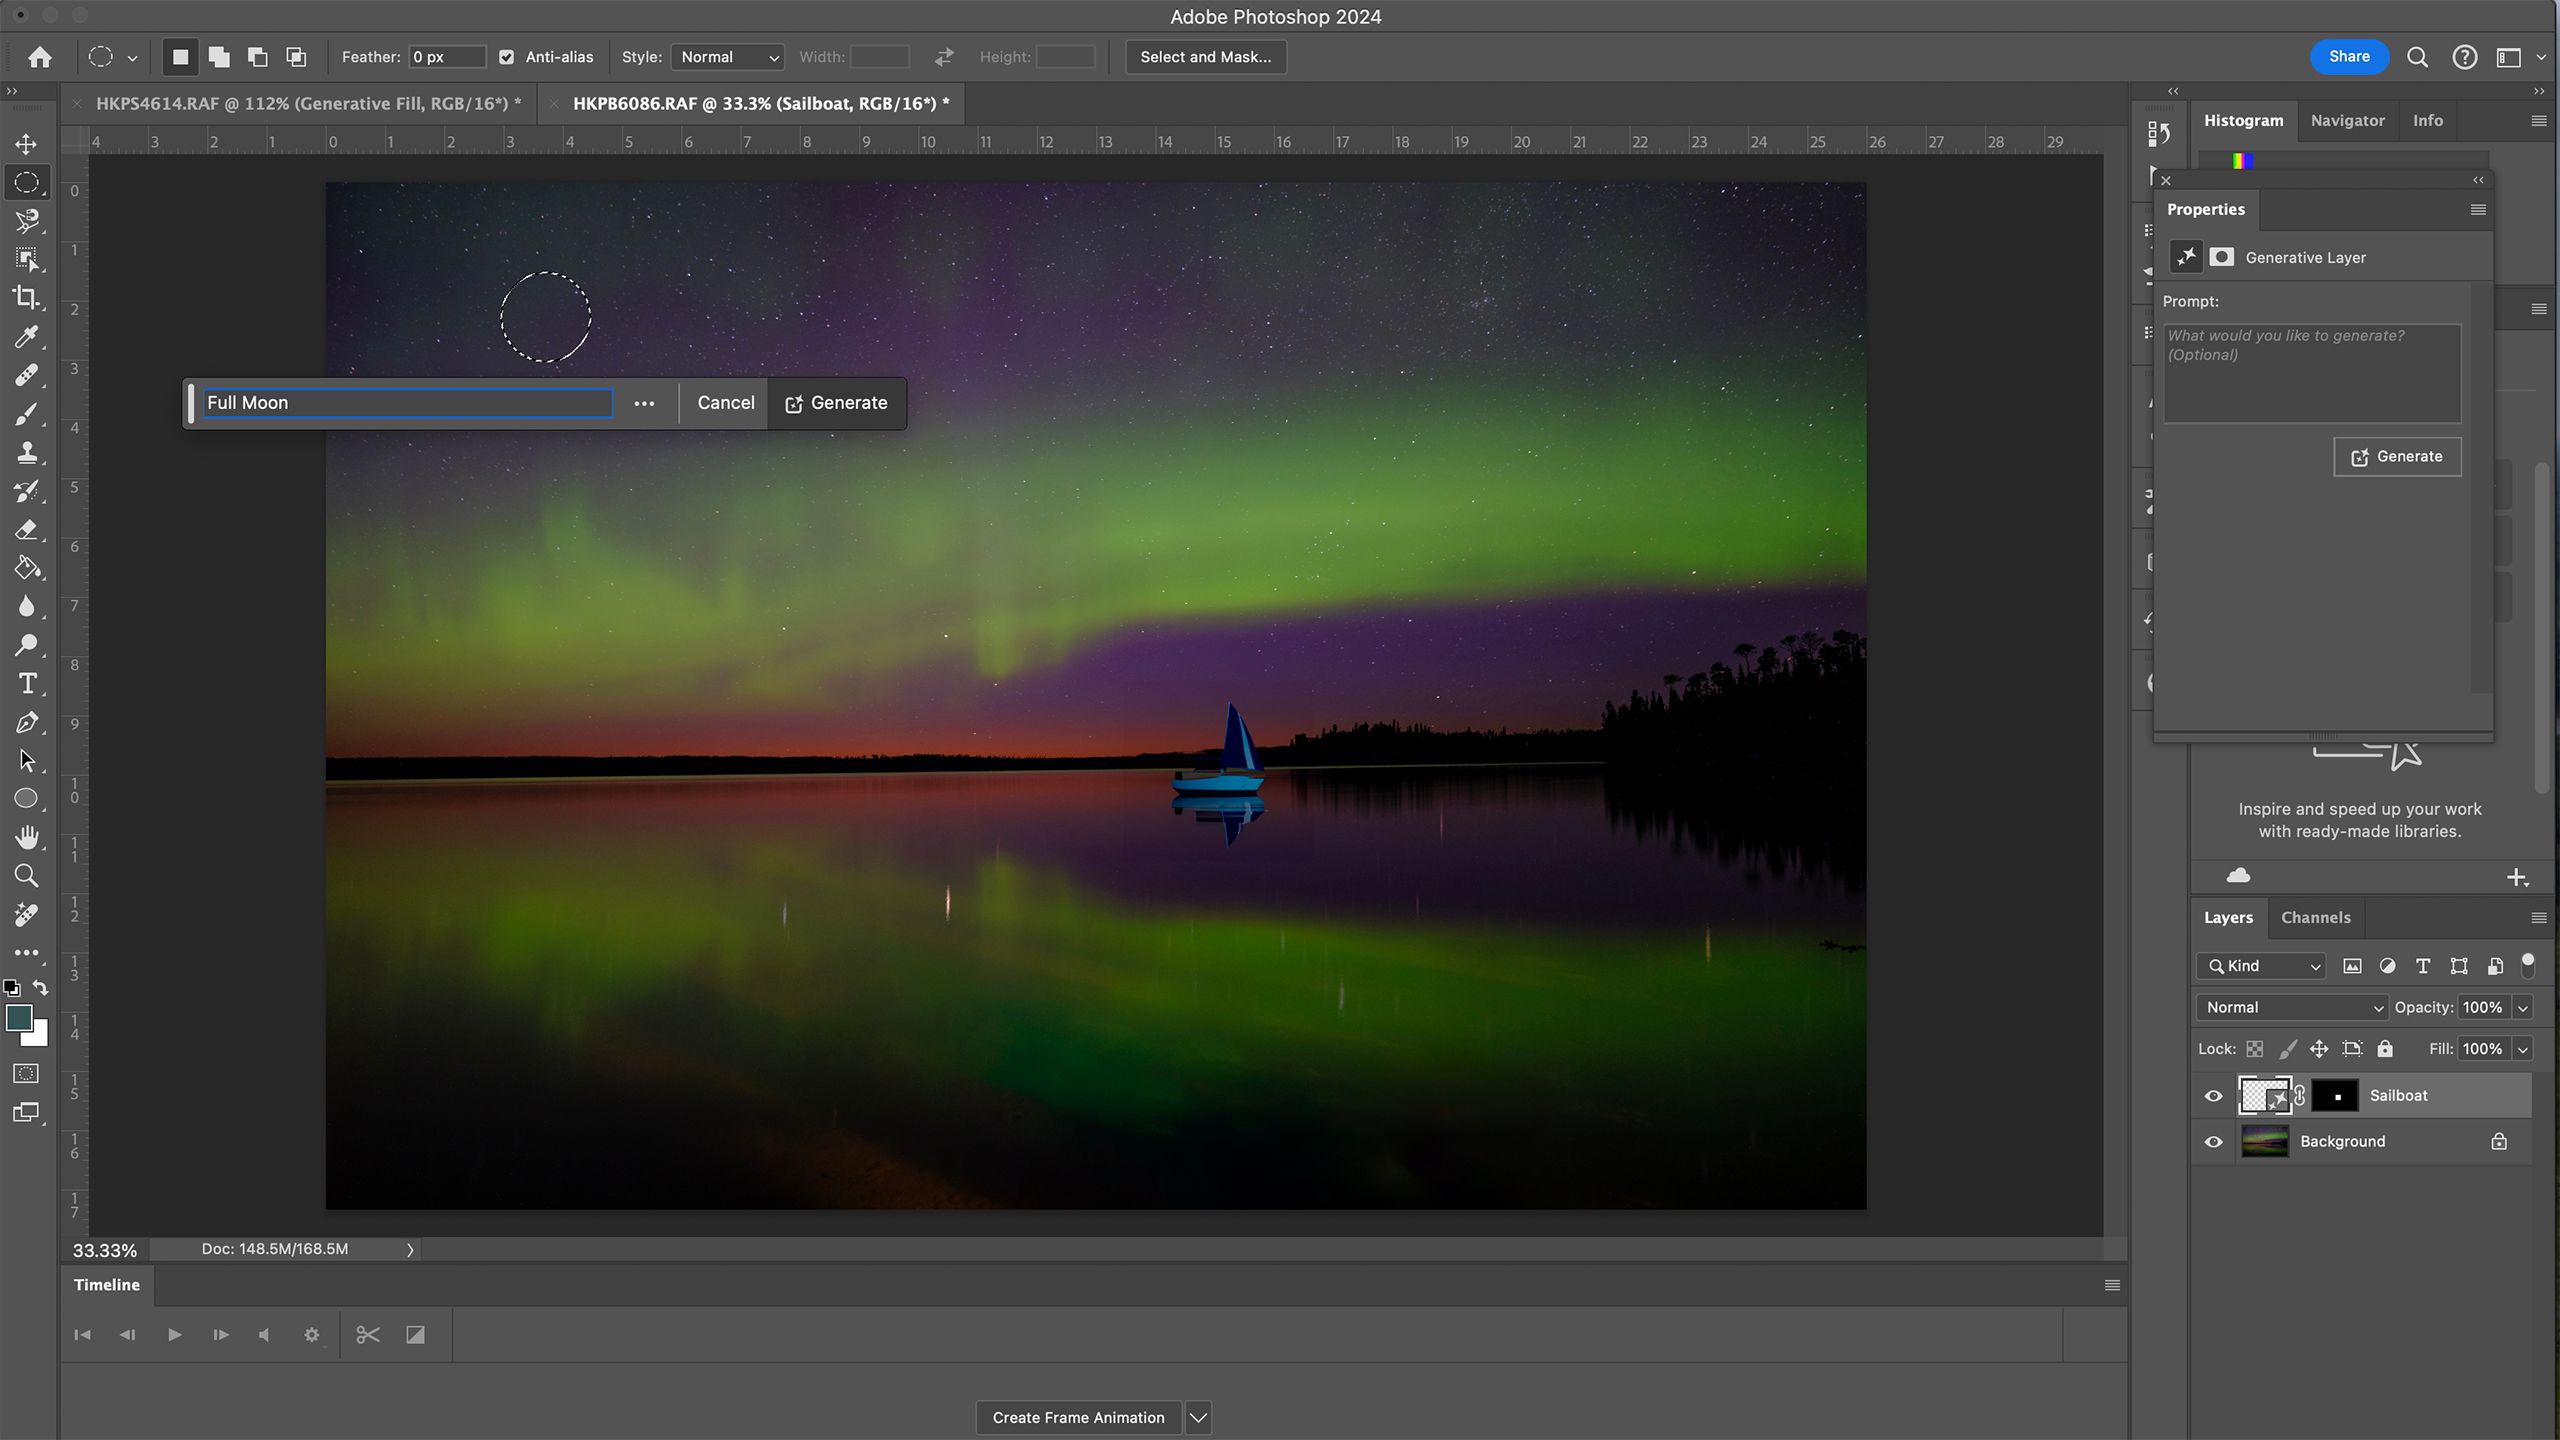Select the Move tool

coord(27,144)
